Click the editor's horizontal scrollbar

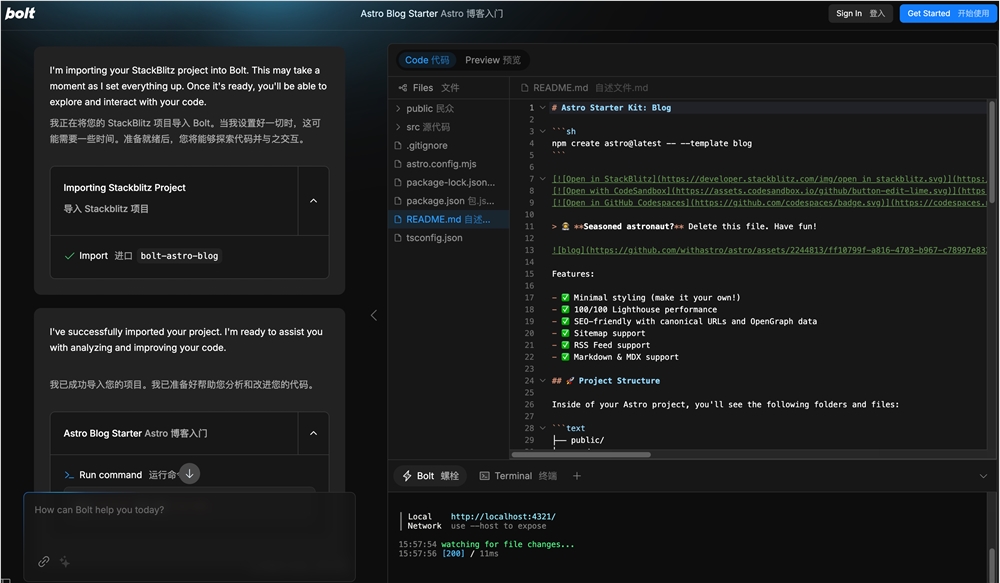[x=581, y=455]
